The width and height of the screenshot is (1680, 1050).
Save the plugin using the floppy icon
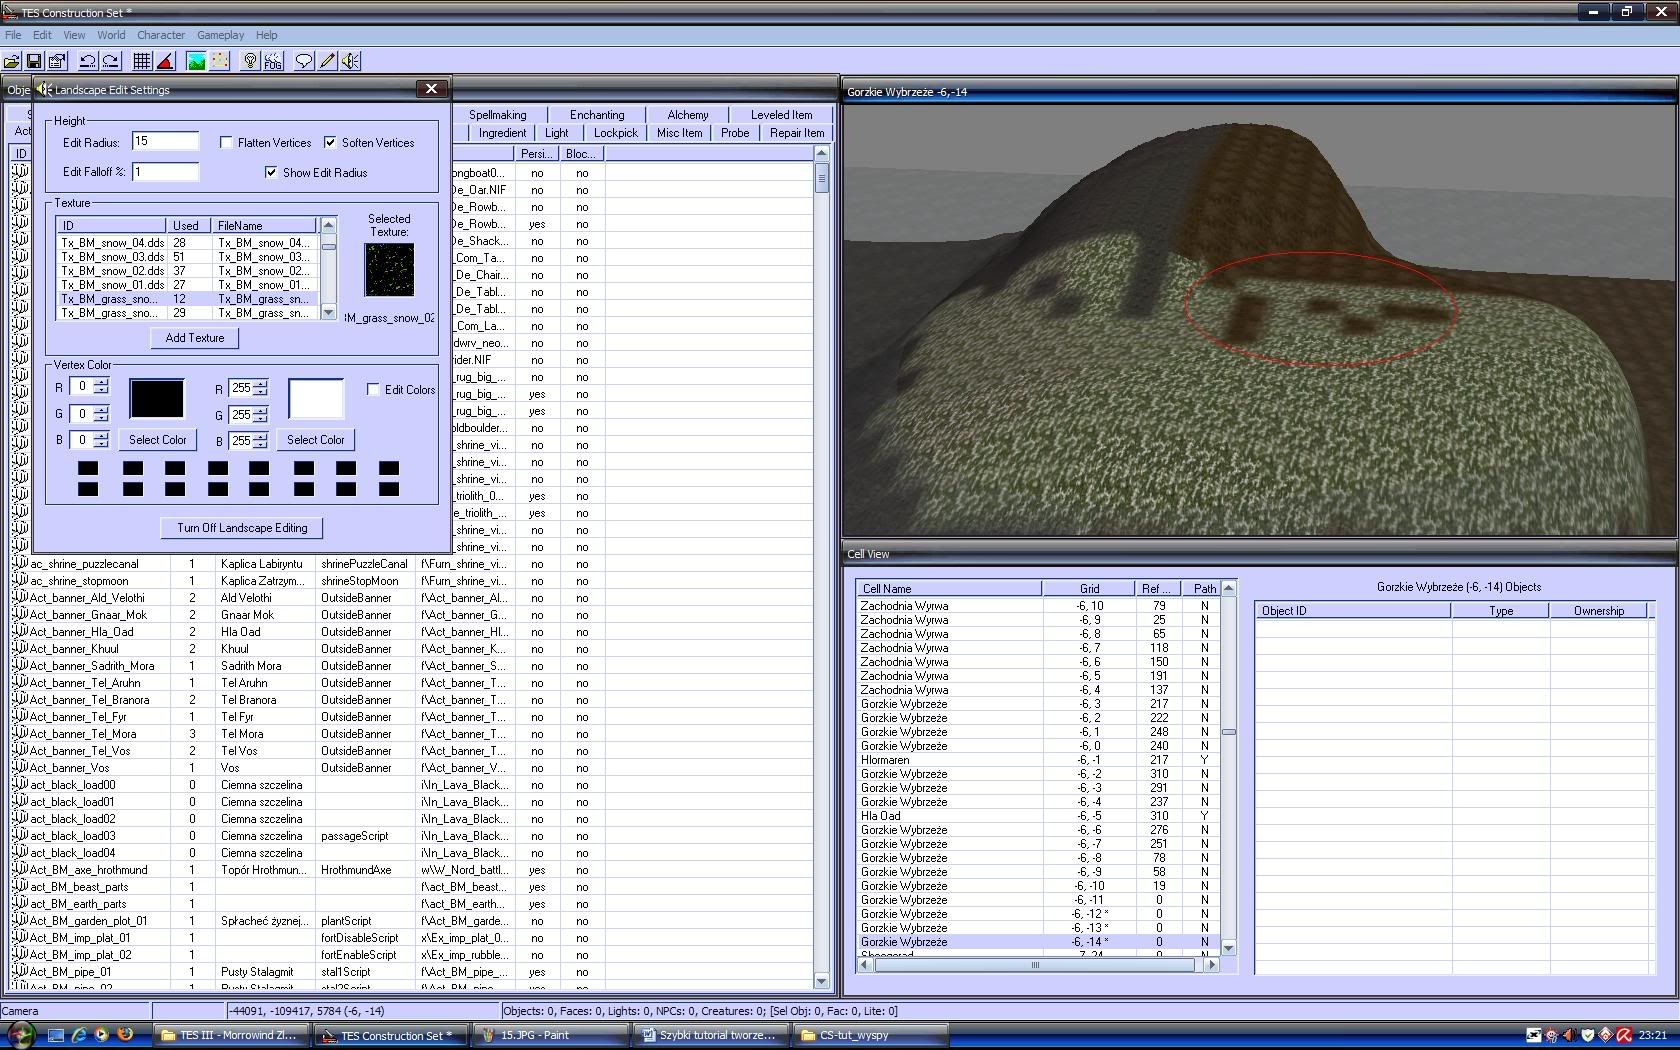pos(34,61)
